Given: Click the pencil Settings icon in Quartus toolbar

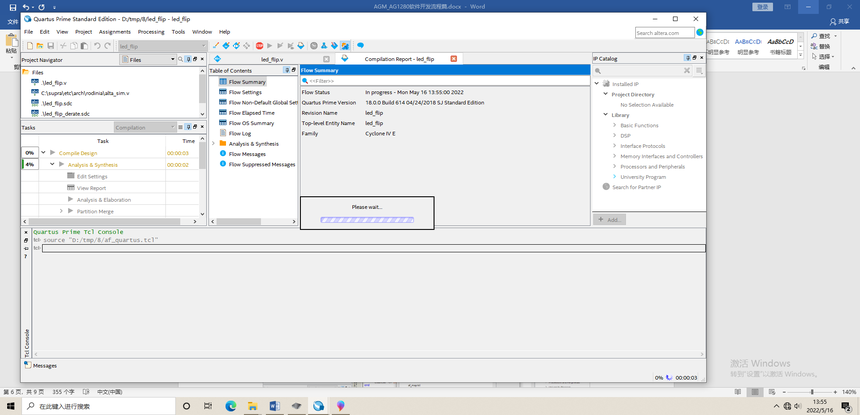Looking at the screenshot, I should [216, 46].
